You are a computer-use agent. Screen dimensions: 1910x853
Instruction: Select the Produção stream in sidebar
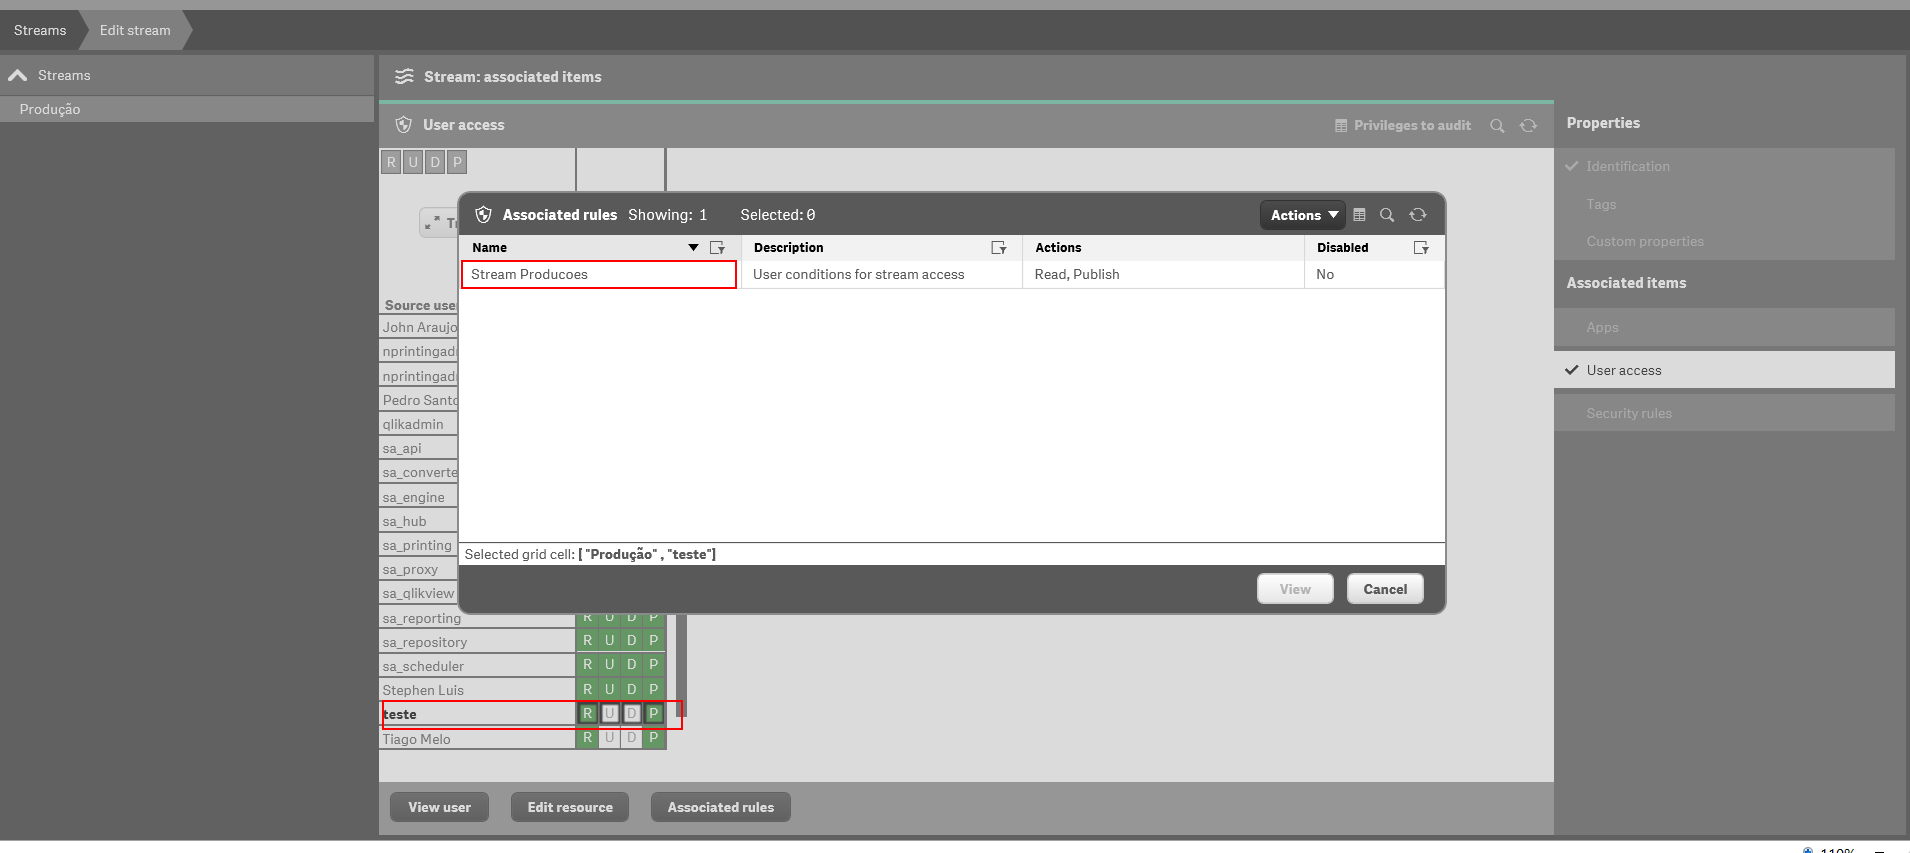[x=187, y=109]
